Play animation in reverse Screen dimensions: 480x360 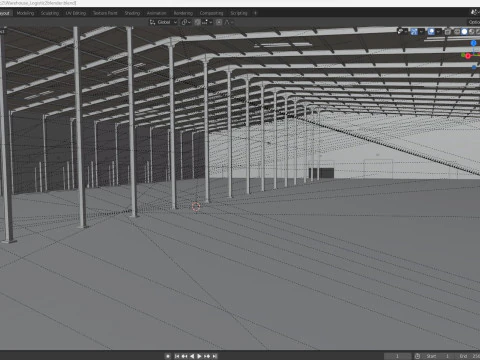pyautogui.click(x=192, y=356)
